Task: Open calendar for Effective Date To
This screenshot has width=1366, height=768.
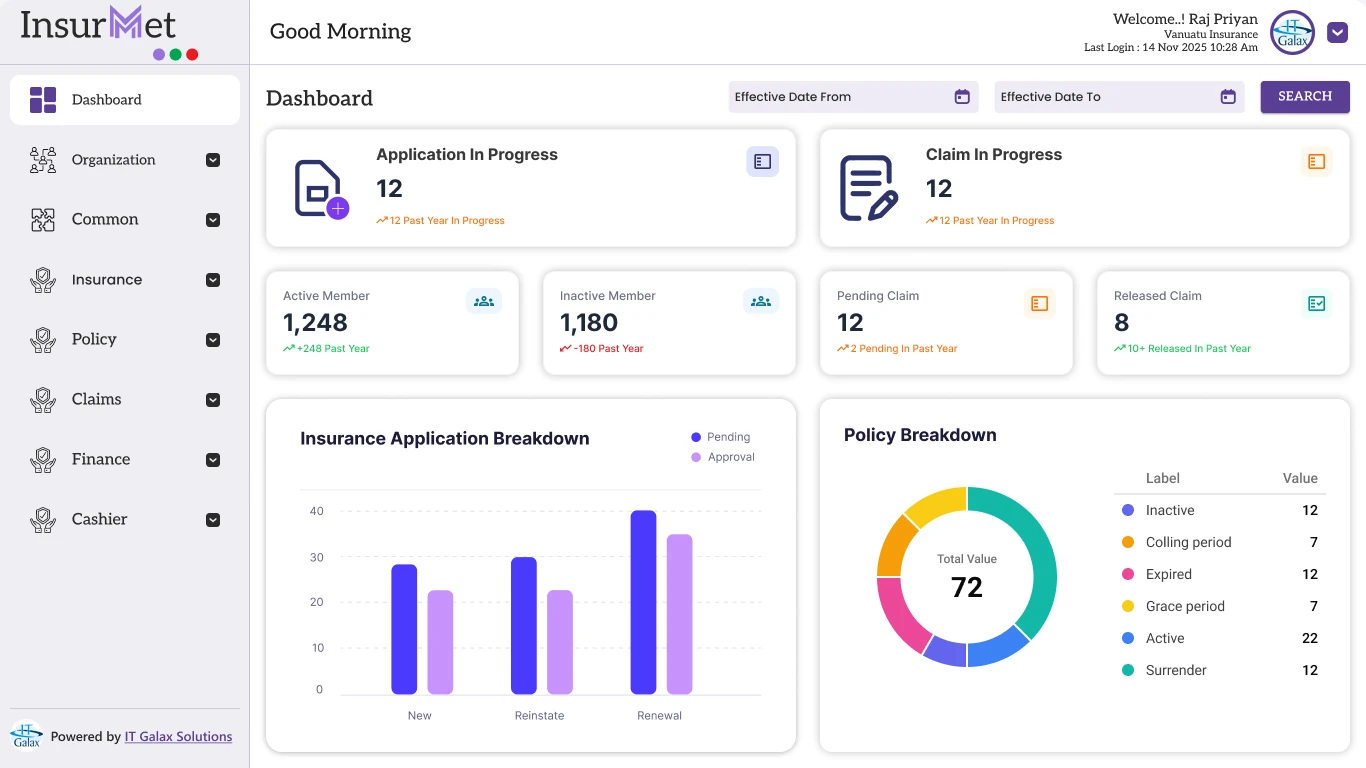Action: click(1228, 97)
